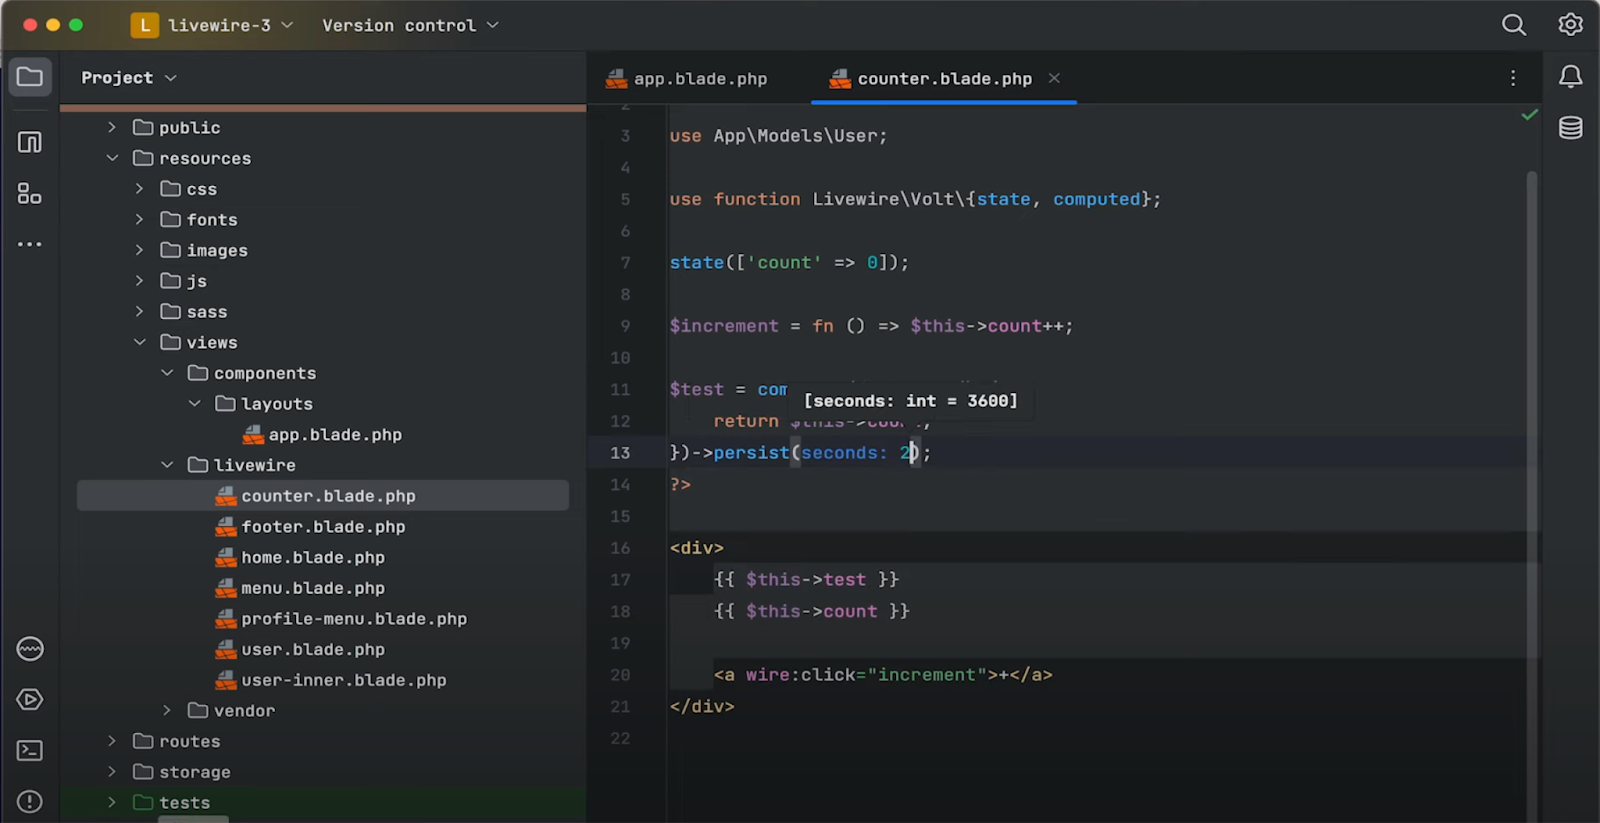Open home.blade.php file
Image resolution: width=1600 pixels, height=823 pixels.
pos(300,558)
